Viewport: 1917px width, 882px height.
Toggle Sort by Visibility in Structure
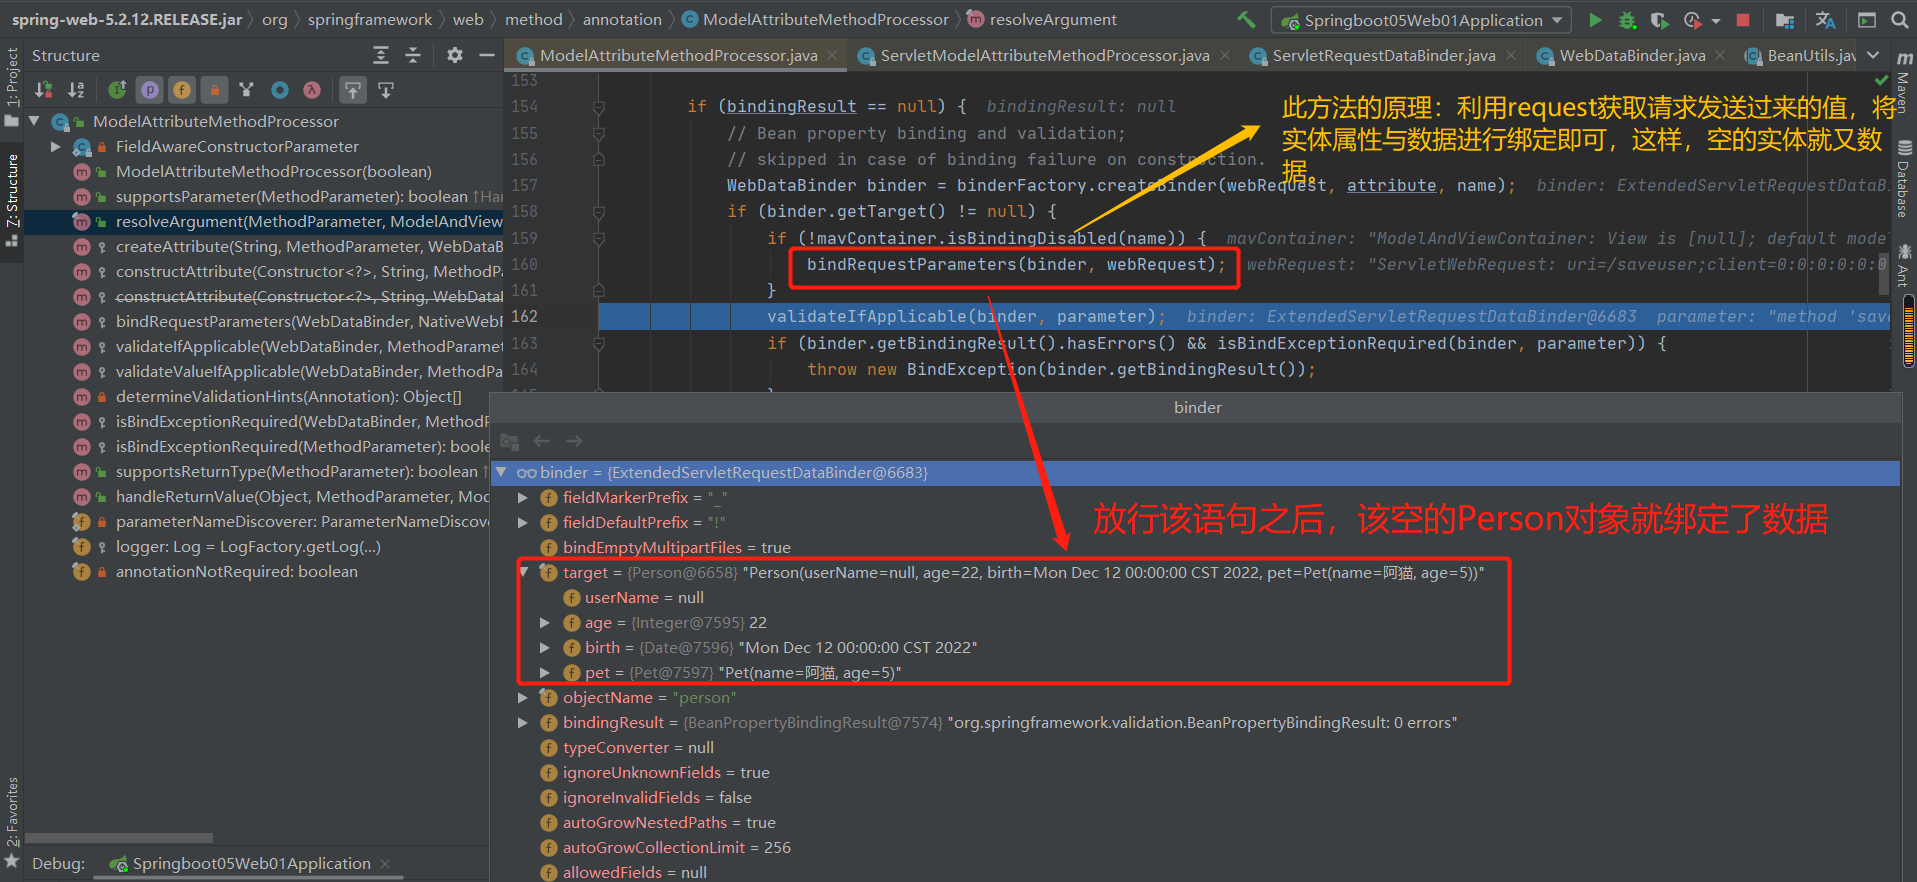point(44,90)
